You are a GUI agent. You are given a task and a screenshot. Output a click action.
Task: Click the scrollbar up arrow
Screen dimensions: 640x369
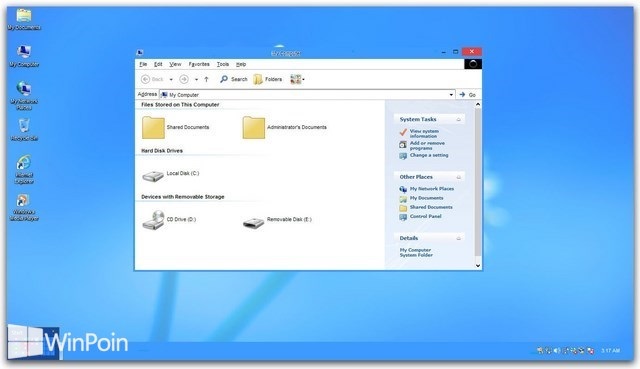(x=478, y=105)
